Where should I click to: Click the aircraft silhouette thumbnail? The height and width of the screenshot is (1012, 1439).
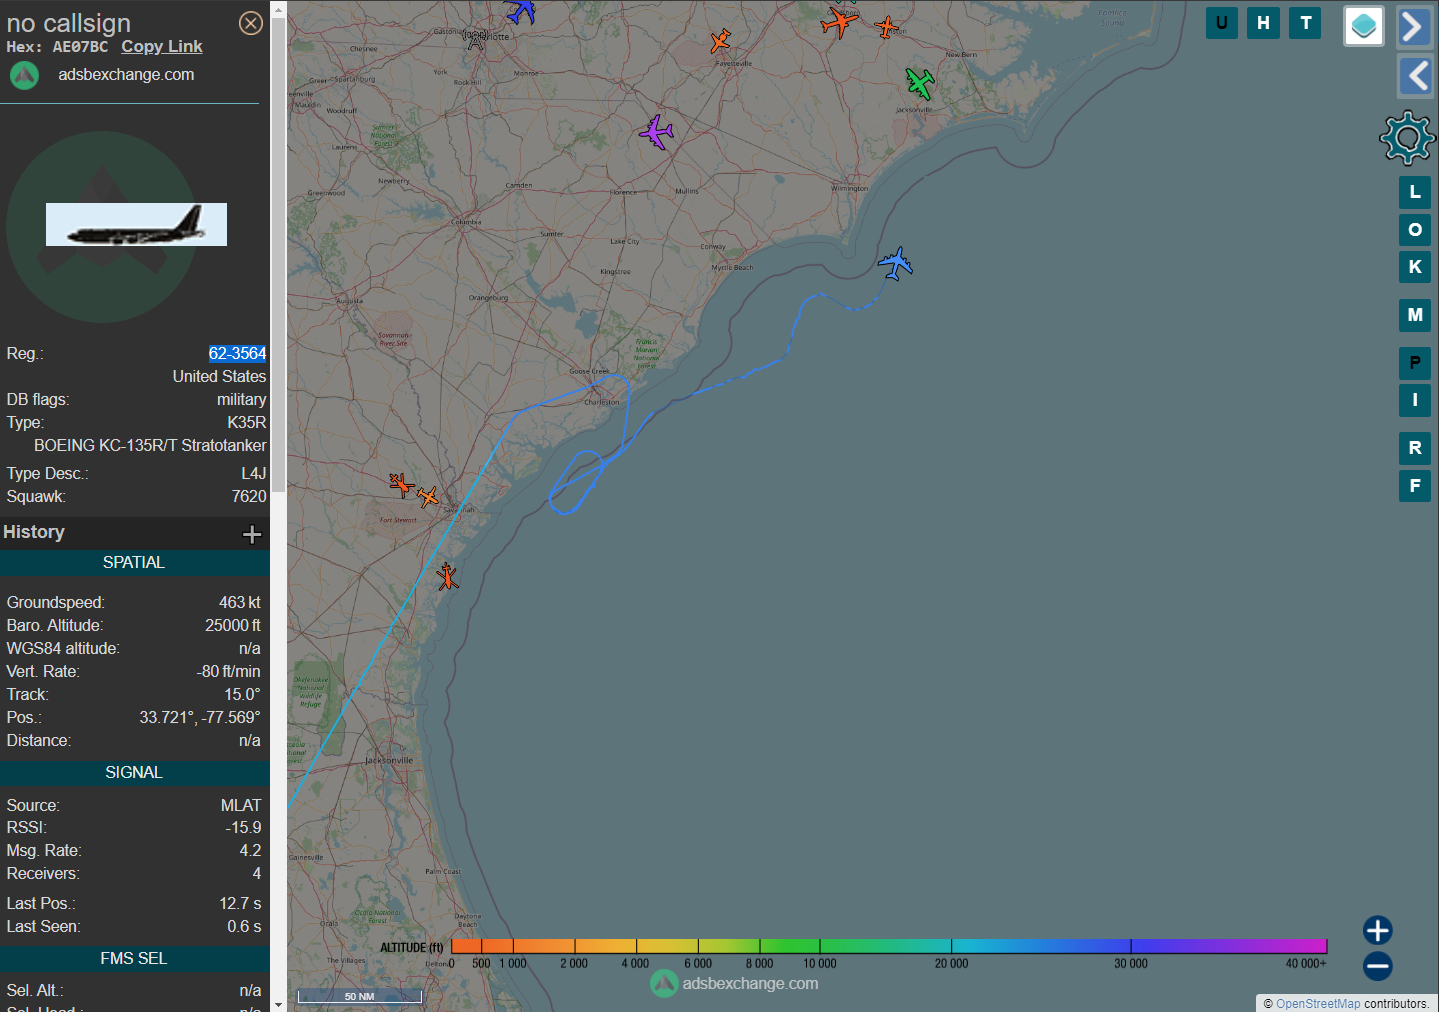click(136, 225)
